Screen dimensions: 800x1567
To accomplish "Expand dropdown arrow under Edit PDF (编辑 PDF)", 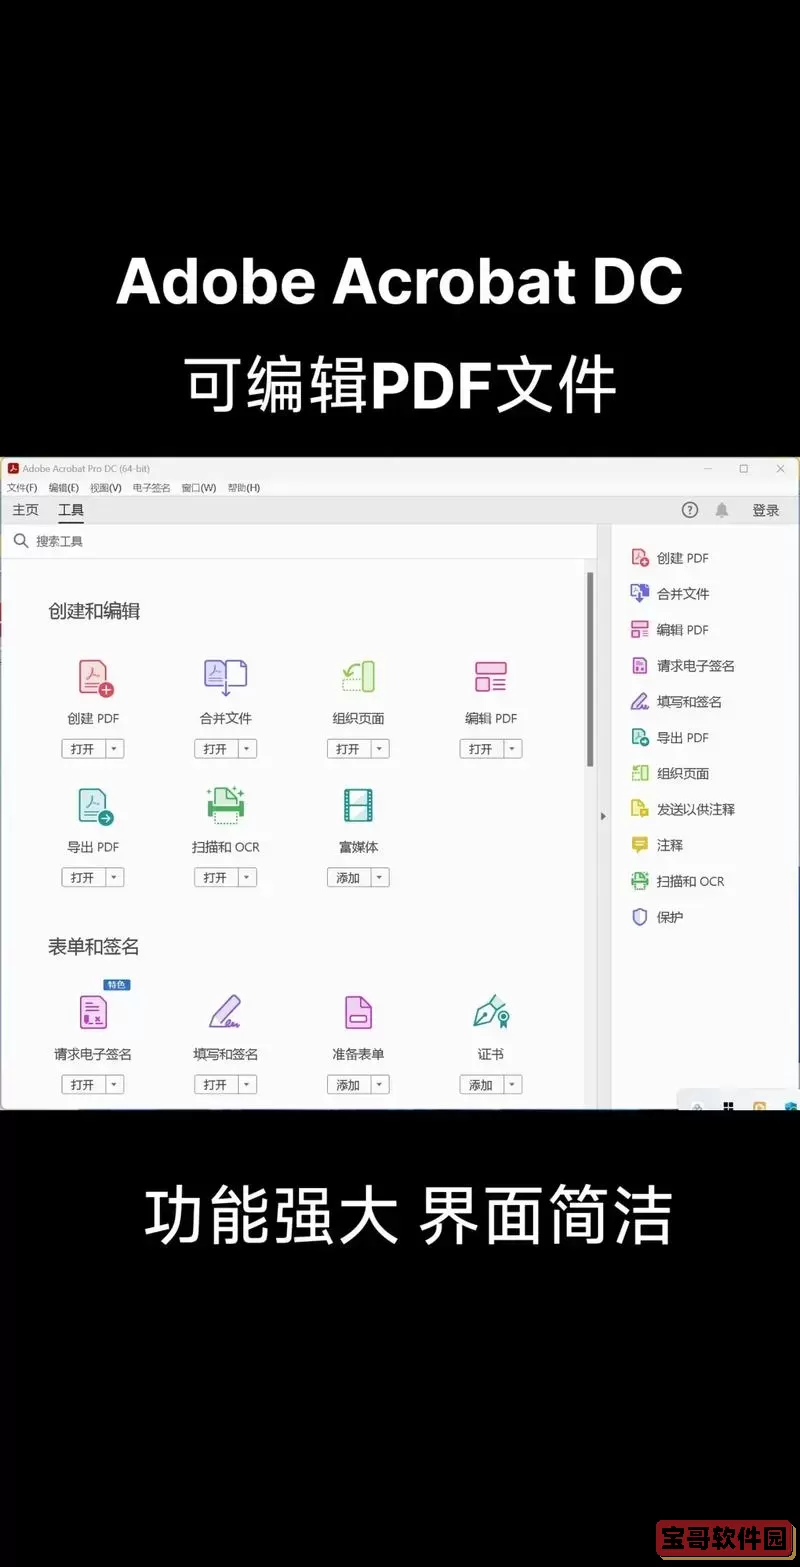I will 512,749.
